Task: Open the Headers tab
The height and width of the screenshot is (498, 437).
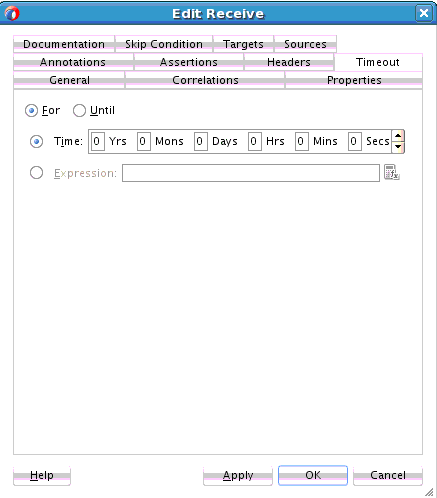Action: pyautogui.click(x=289, y=62)
